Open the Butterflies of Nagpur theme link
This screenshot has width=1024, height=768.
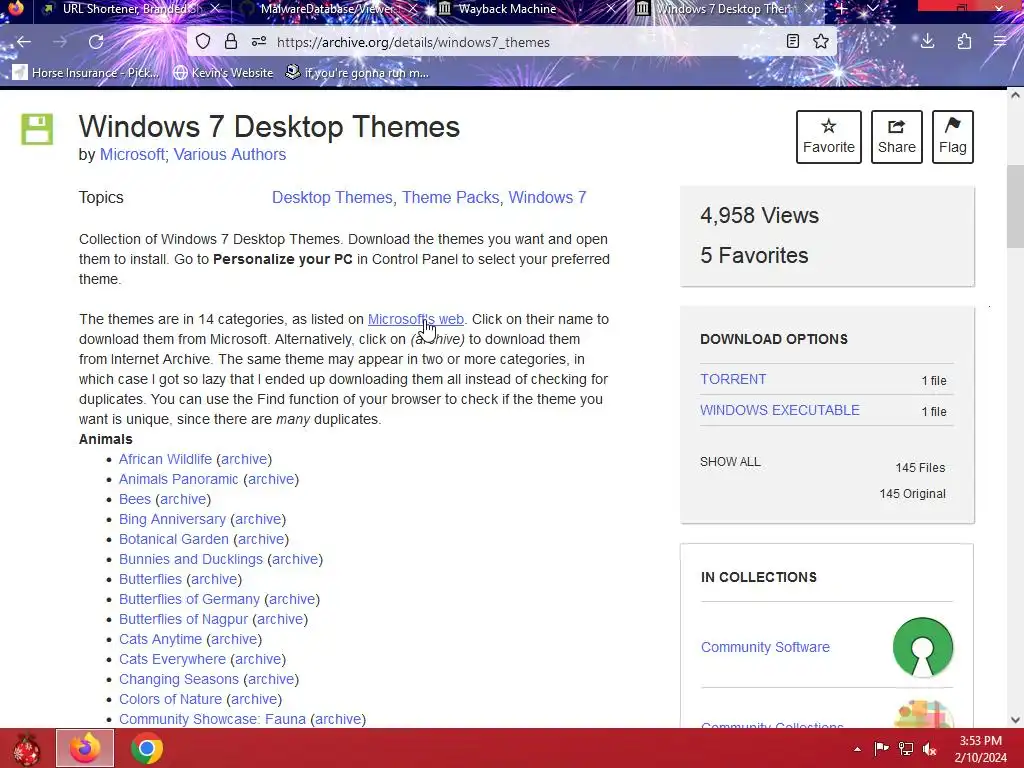point(184,619)
